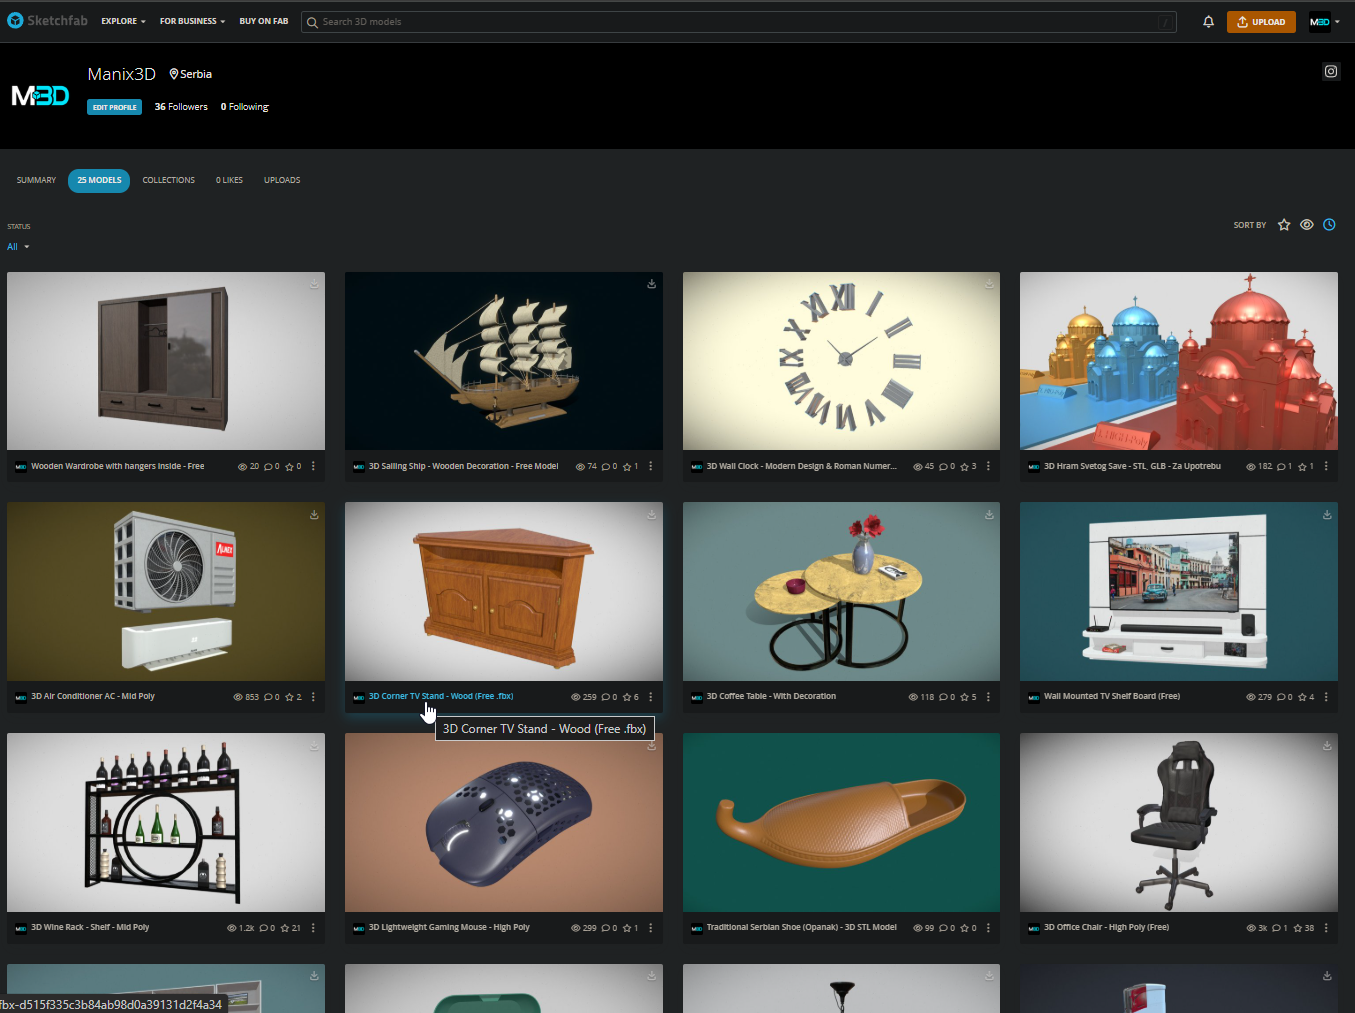Sort models by most recent clock
This screenshot has width=1355, height=1013.
1329,225
